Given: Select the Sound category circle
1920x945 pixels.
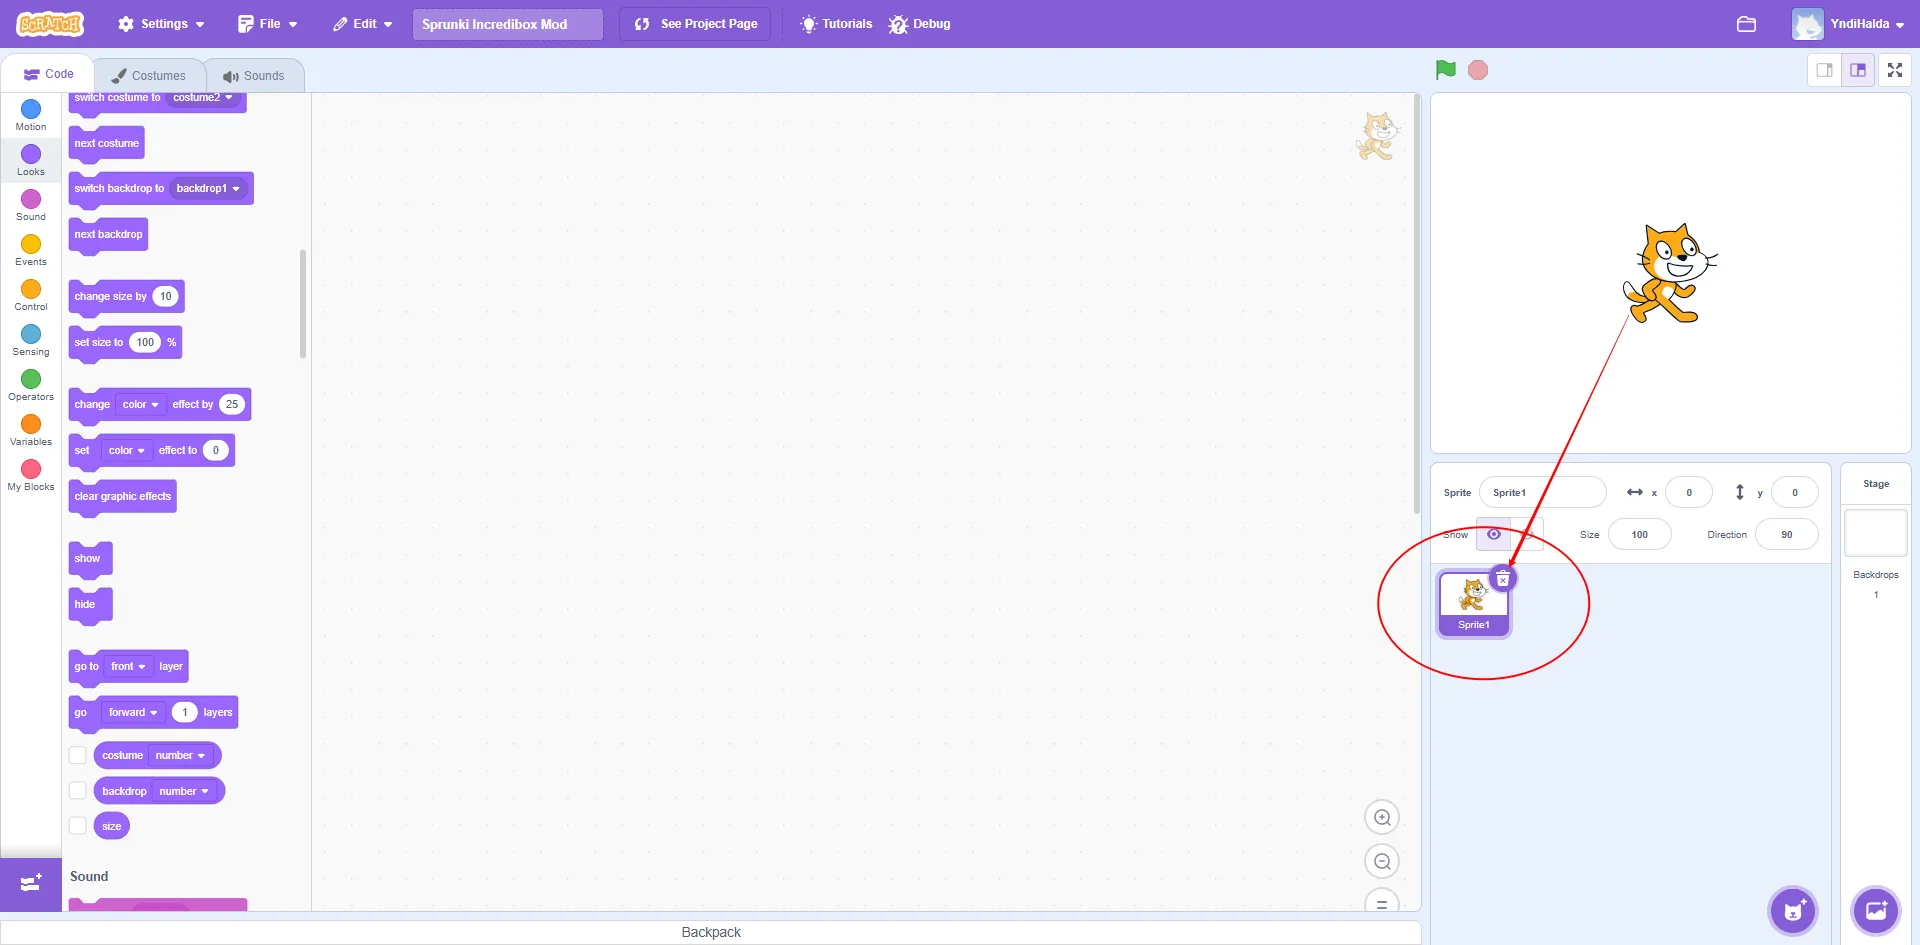Looking at the screenshot, I should (x=31, y=199).
